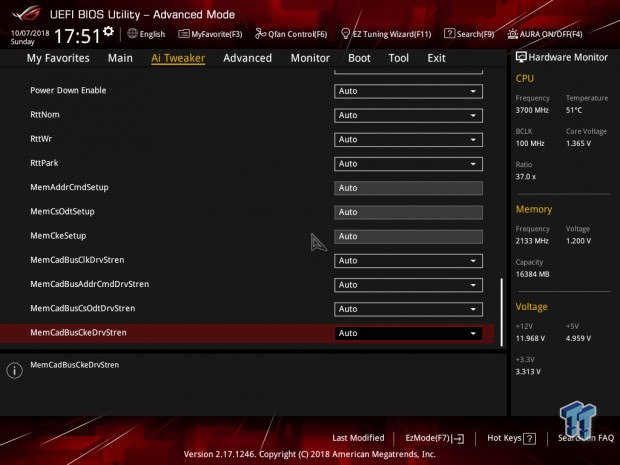Select the MemCkeSetup label

click(x=58, y=236)
